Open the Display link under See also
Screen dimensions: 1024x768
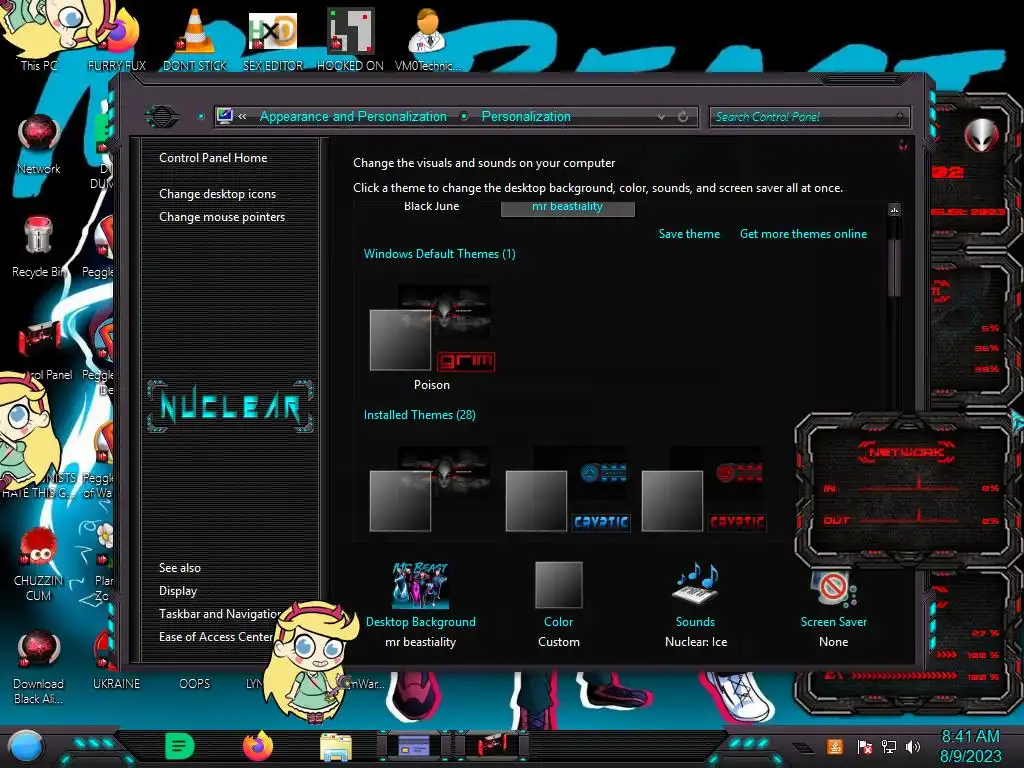tap(178, 591)
